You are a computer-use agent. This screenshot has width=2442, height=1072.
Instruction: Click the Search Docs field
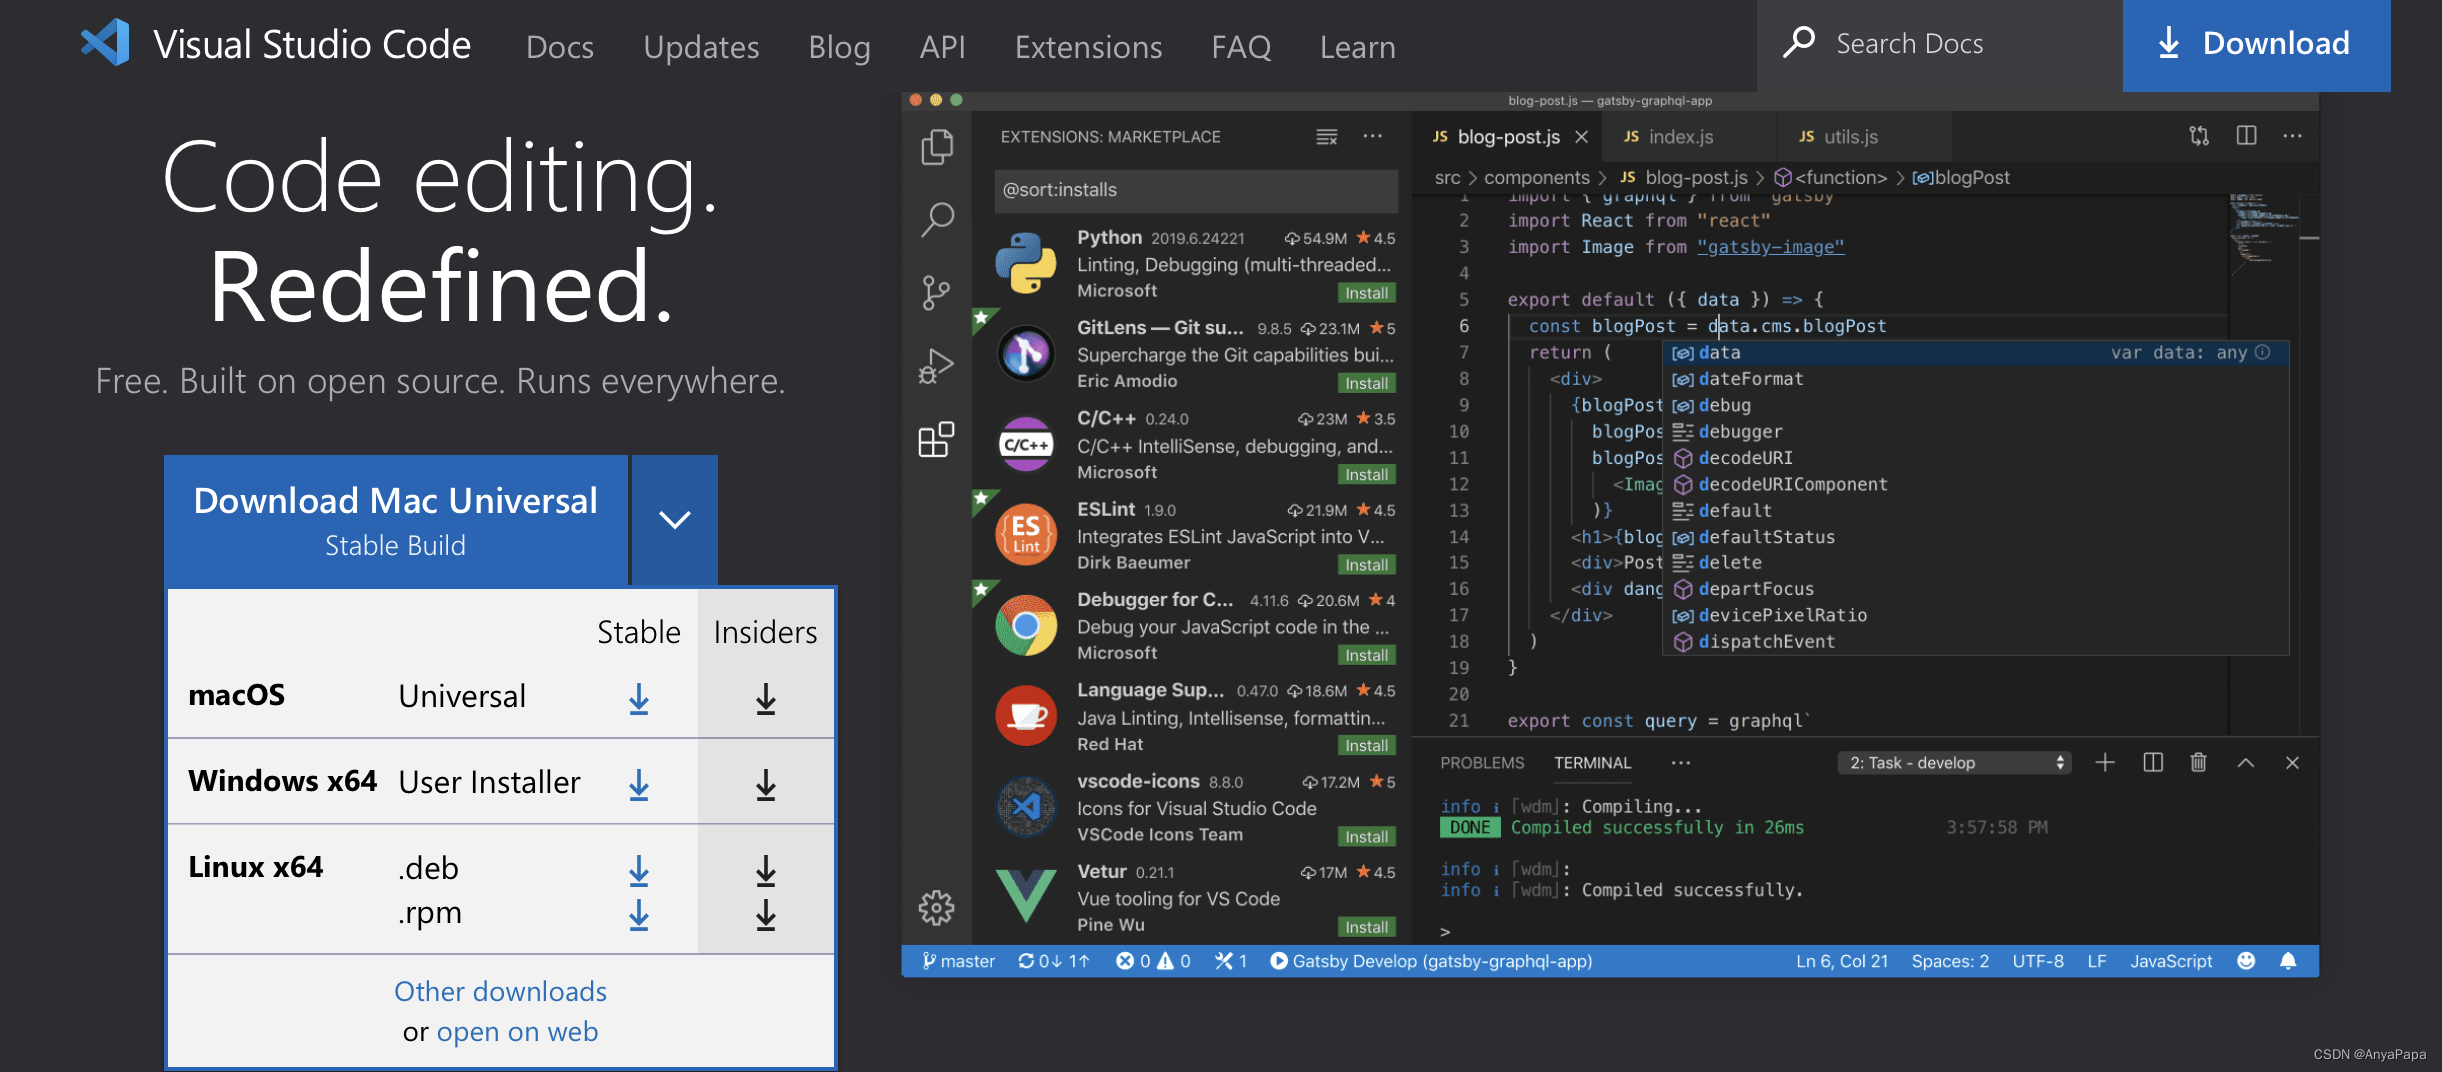[1939, 45]
